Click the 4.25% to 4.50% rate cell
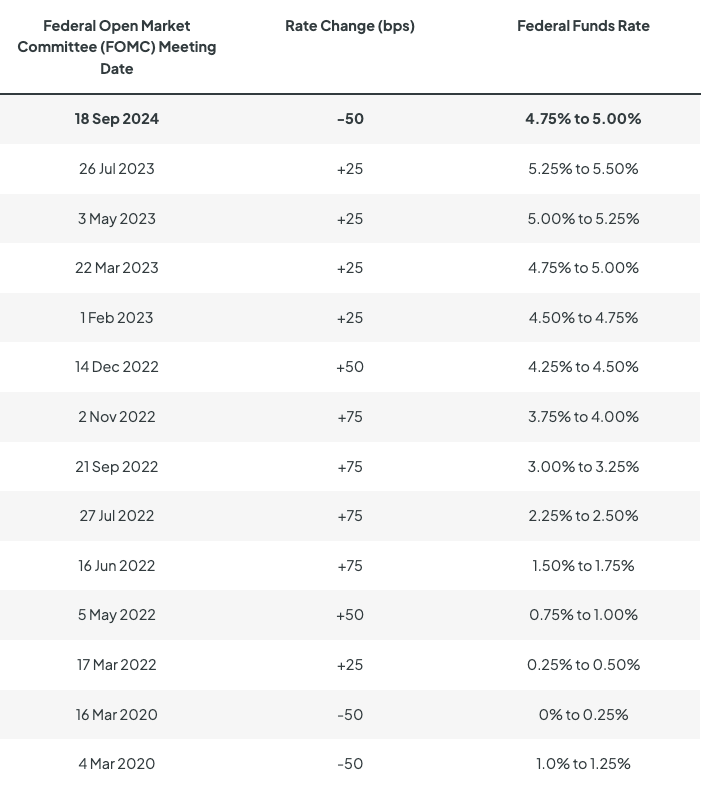Viewport: 701px width, 794px height. 583,367
